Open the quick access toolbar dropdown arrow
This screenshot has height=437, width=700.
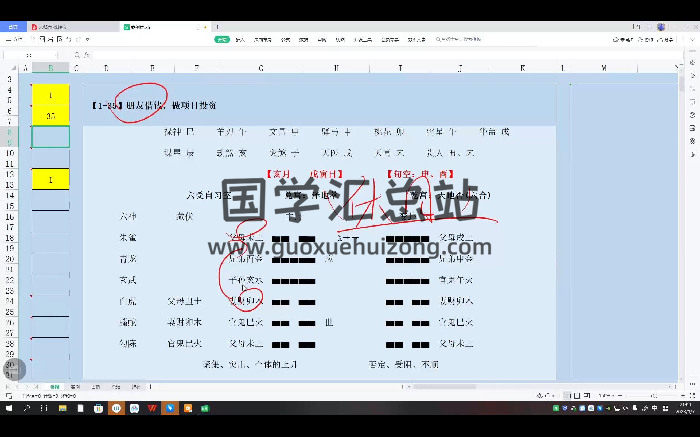(x=88, y=39)
